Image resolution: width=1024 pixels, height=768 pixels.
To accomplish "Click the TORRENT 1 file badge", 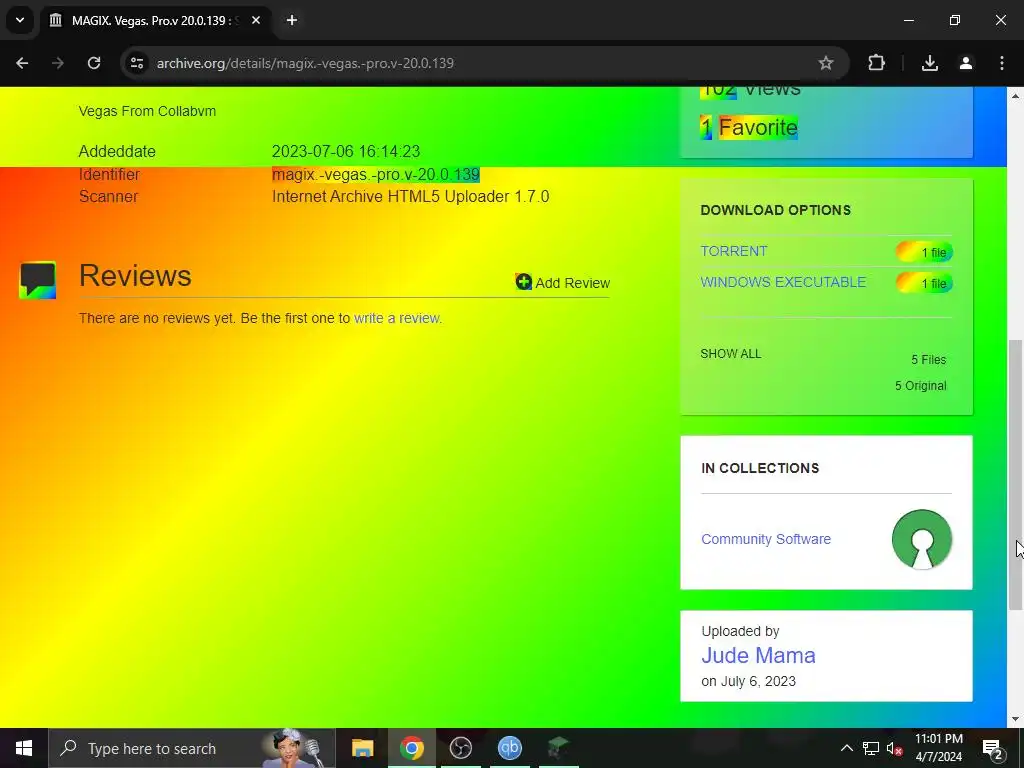I will pos(924,252).
